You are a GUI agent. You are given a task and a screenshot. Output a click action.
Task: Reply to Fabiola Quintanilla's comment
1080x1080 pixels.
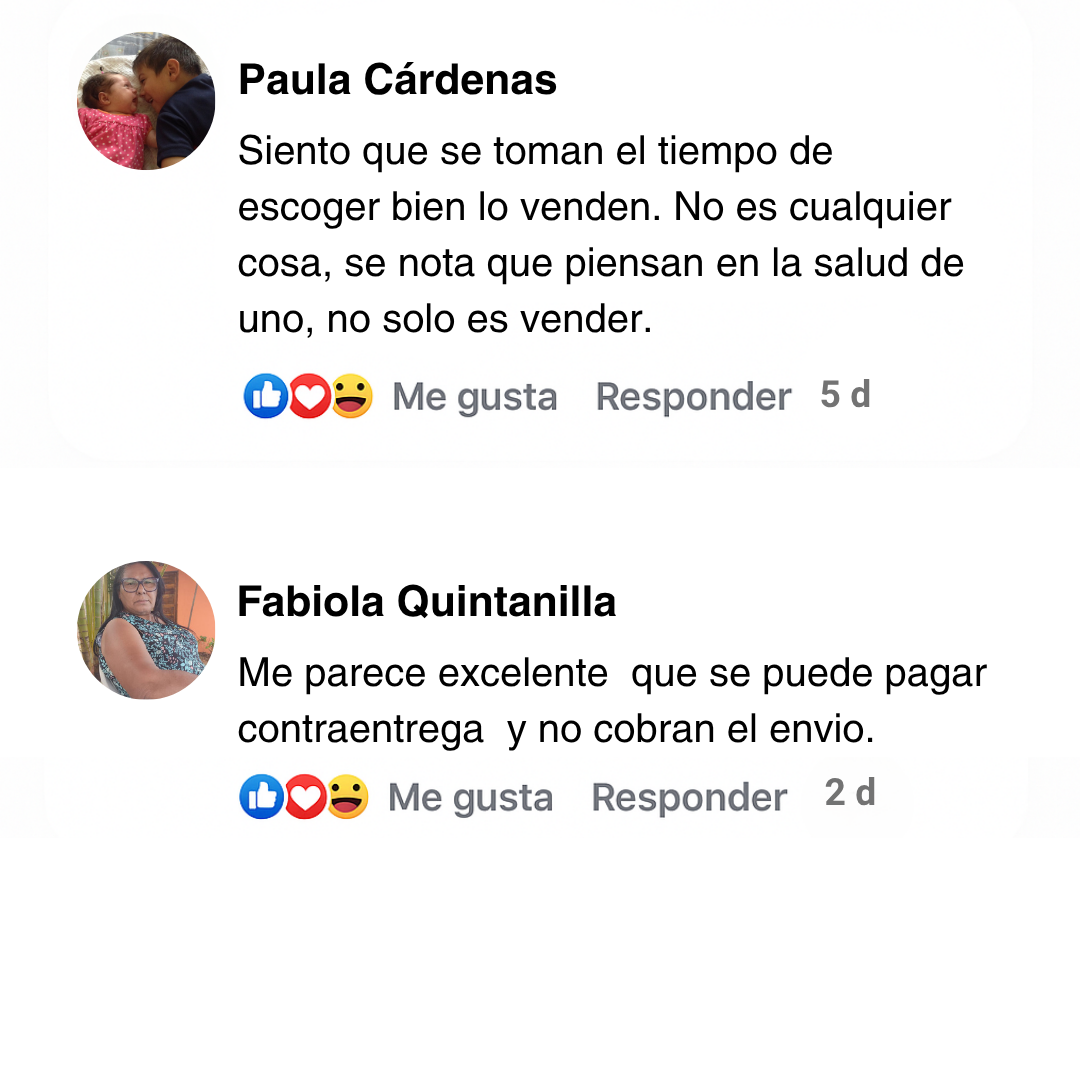pos(689,798)
